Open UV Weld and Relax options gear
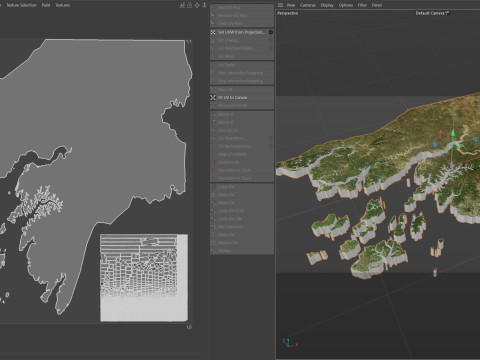The height and width of the screenshot is (360, 480). tap(271, 48)
